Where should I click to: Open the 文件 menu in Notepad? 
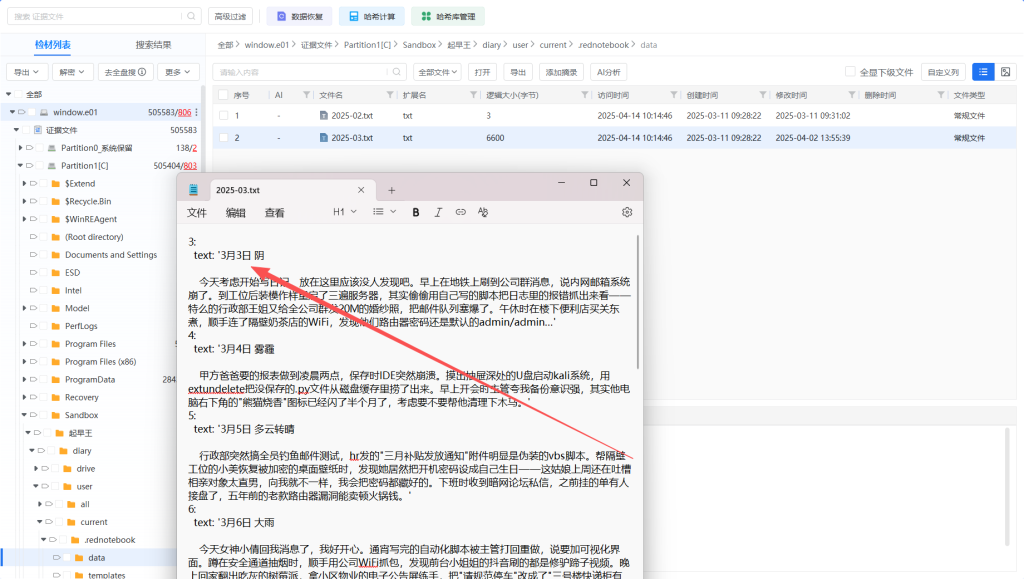coord(197,212)
